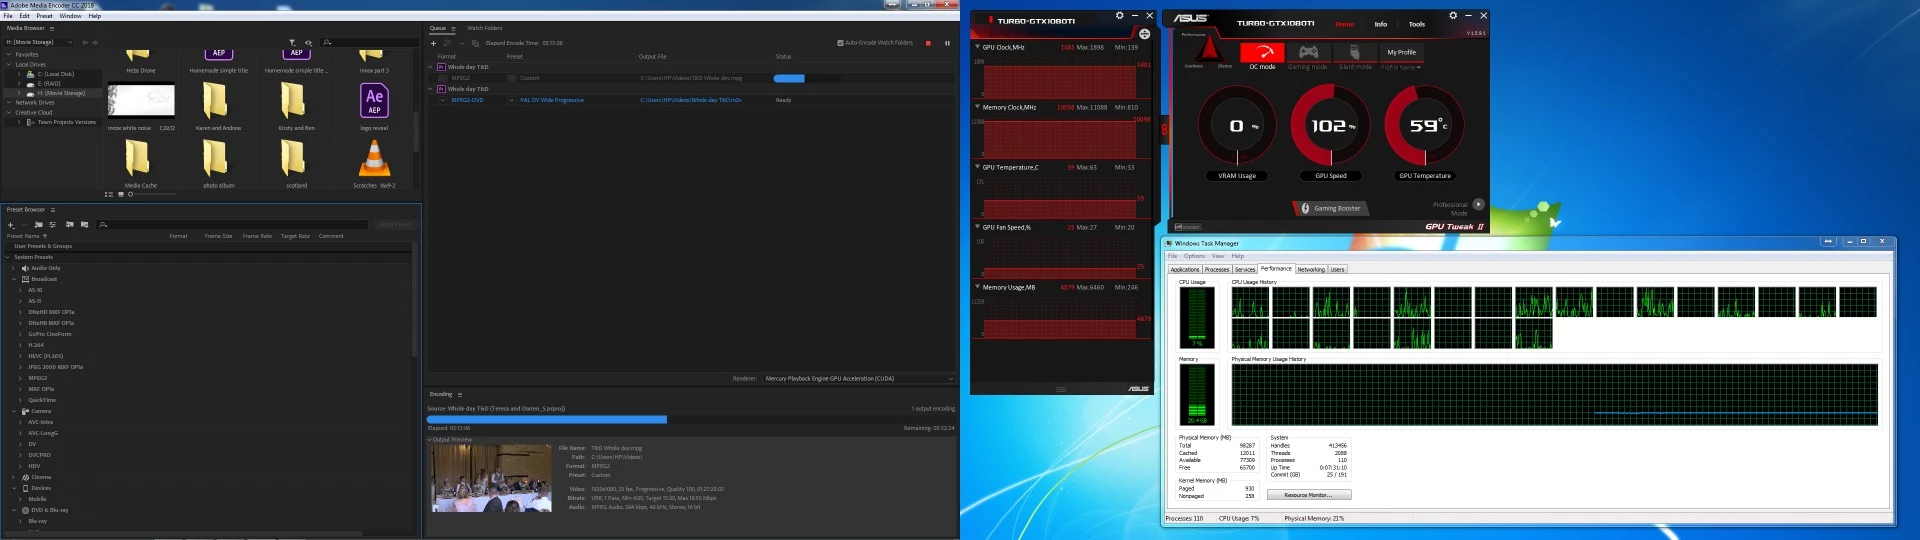Collapse the GPU Clock graph section
This screenshot has height=540, width=1920.
(x=977, y=47)
